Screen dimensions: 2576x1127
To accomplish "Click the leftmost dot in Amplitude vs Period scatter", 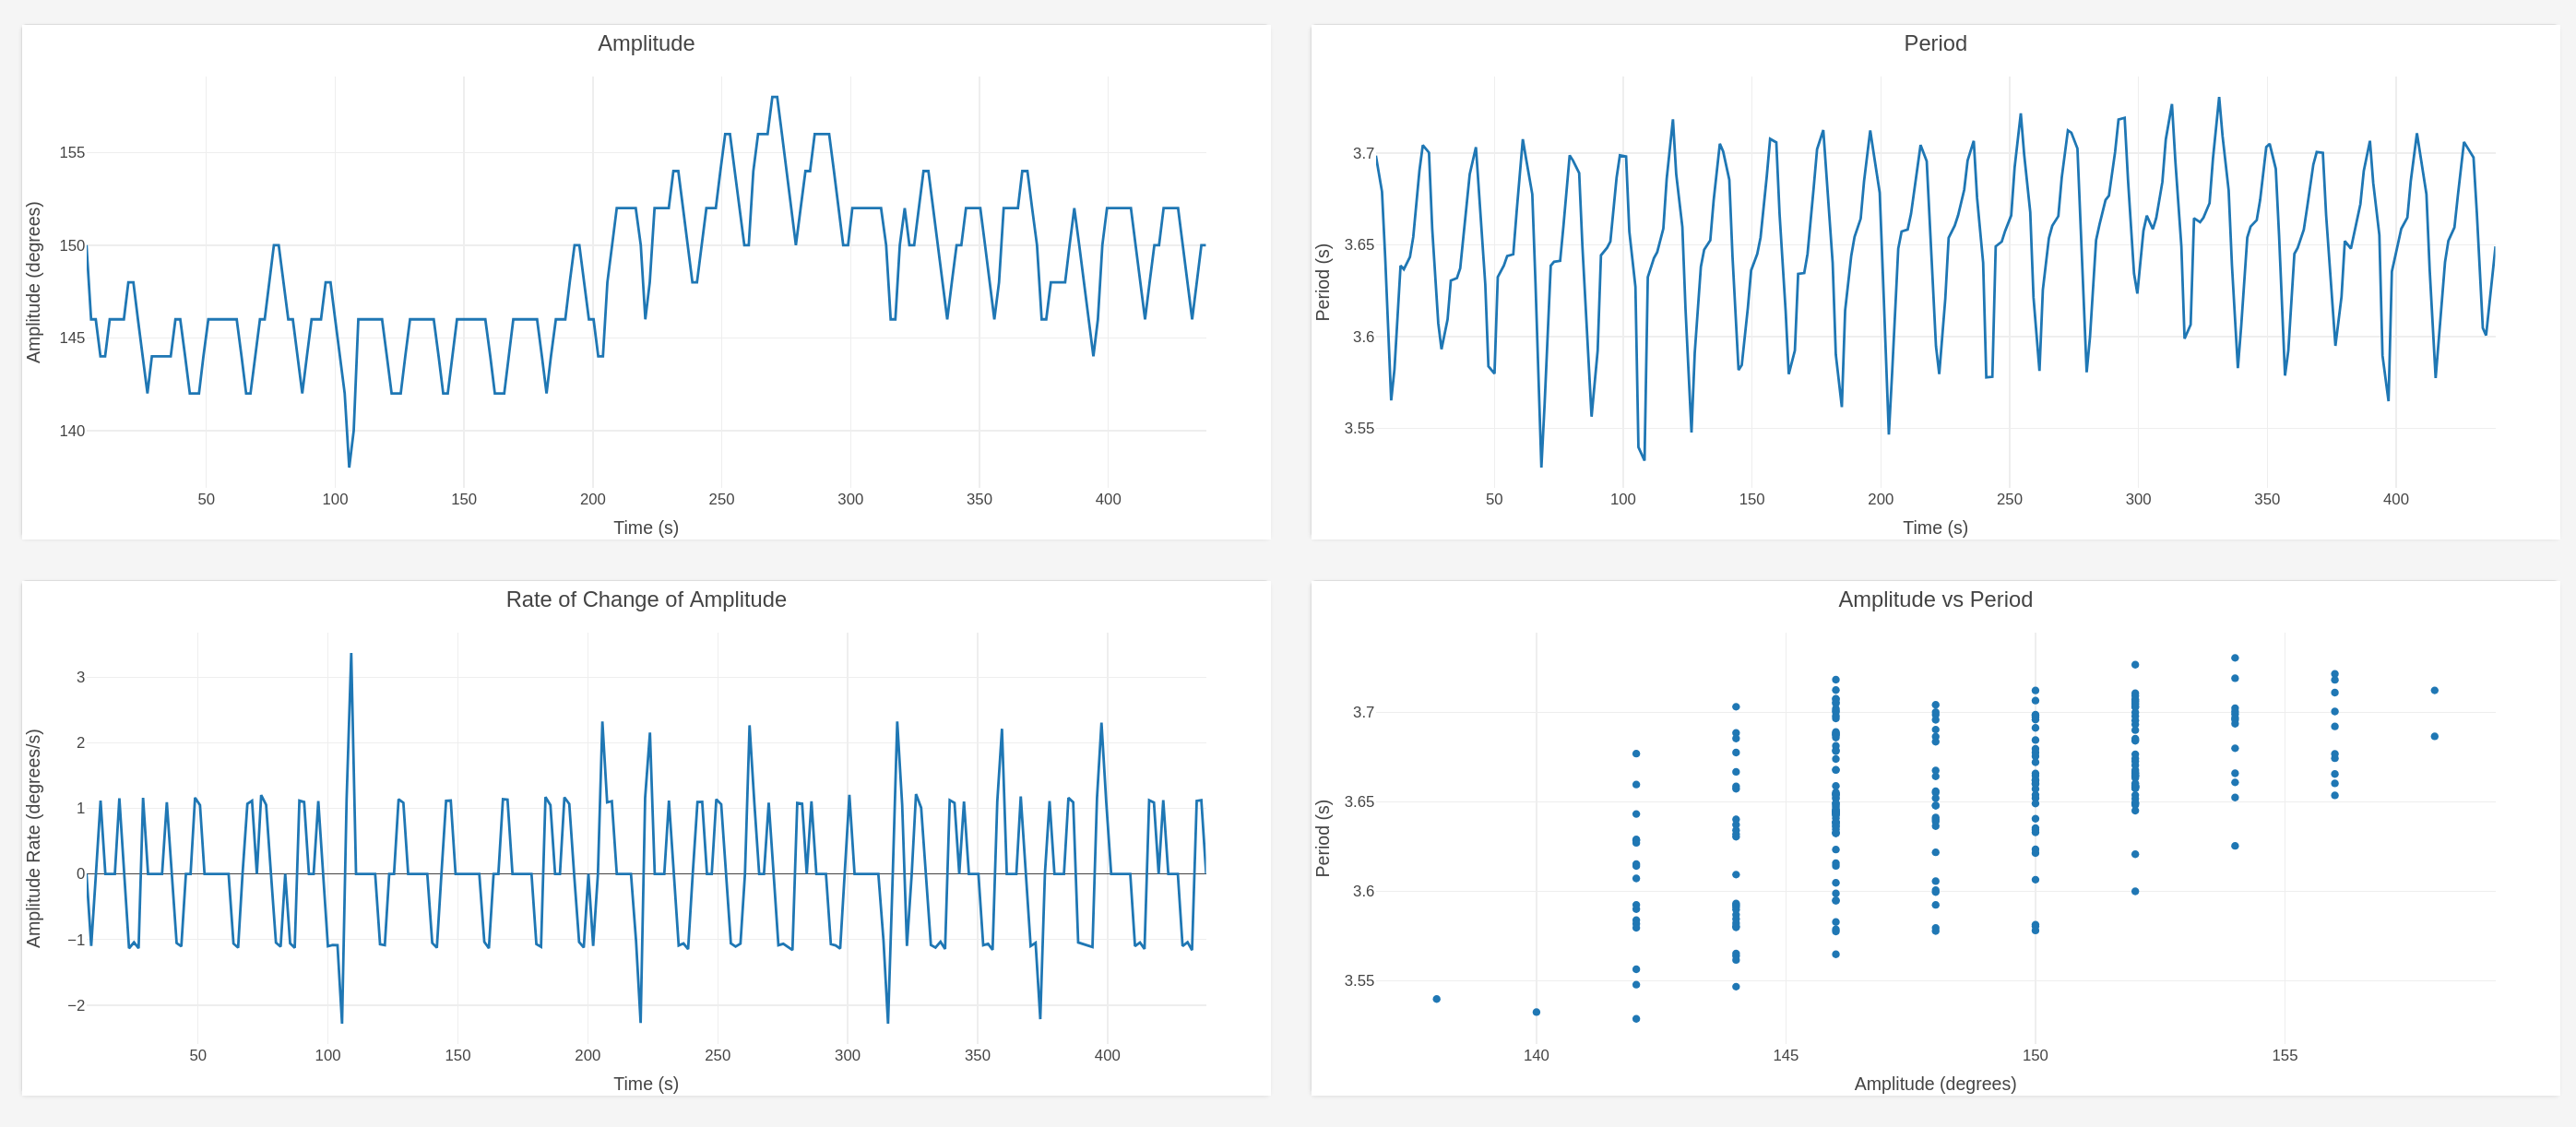I will pyautogui.click(x=1436, y=999).
